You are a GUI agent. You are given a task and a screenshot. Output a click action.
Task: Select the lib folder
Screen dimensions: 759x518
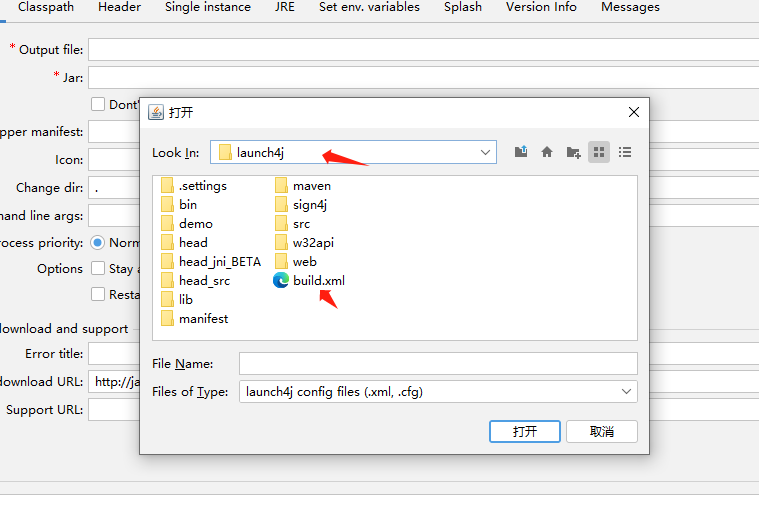(177, 300)
